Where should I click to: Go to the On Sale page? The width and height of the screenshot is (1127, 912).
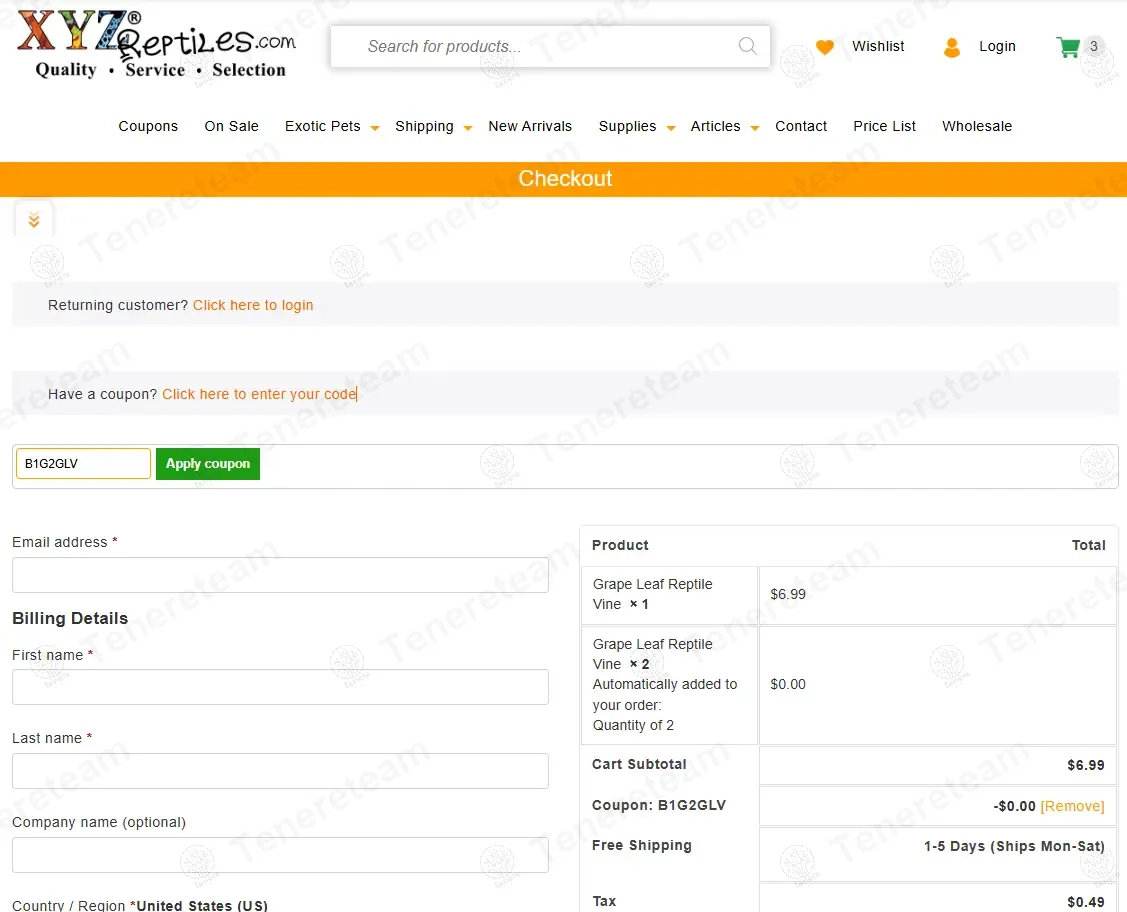click(231, 126)
